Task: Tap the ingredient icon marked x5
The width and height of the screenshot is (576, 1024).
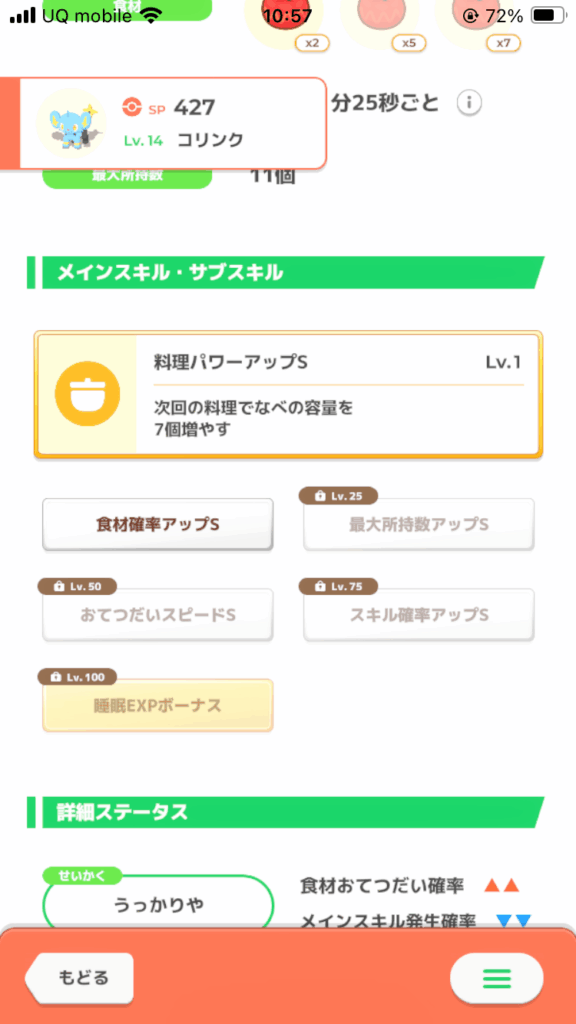Action: pos(382,20)
